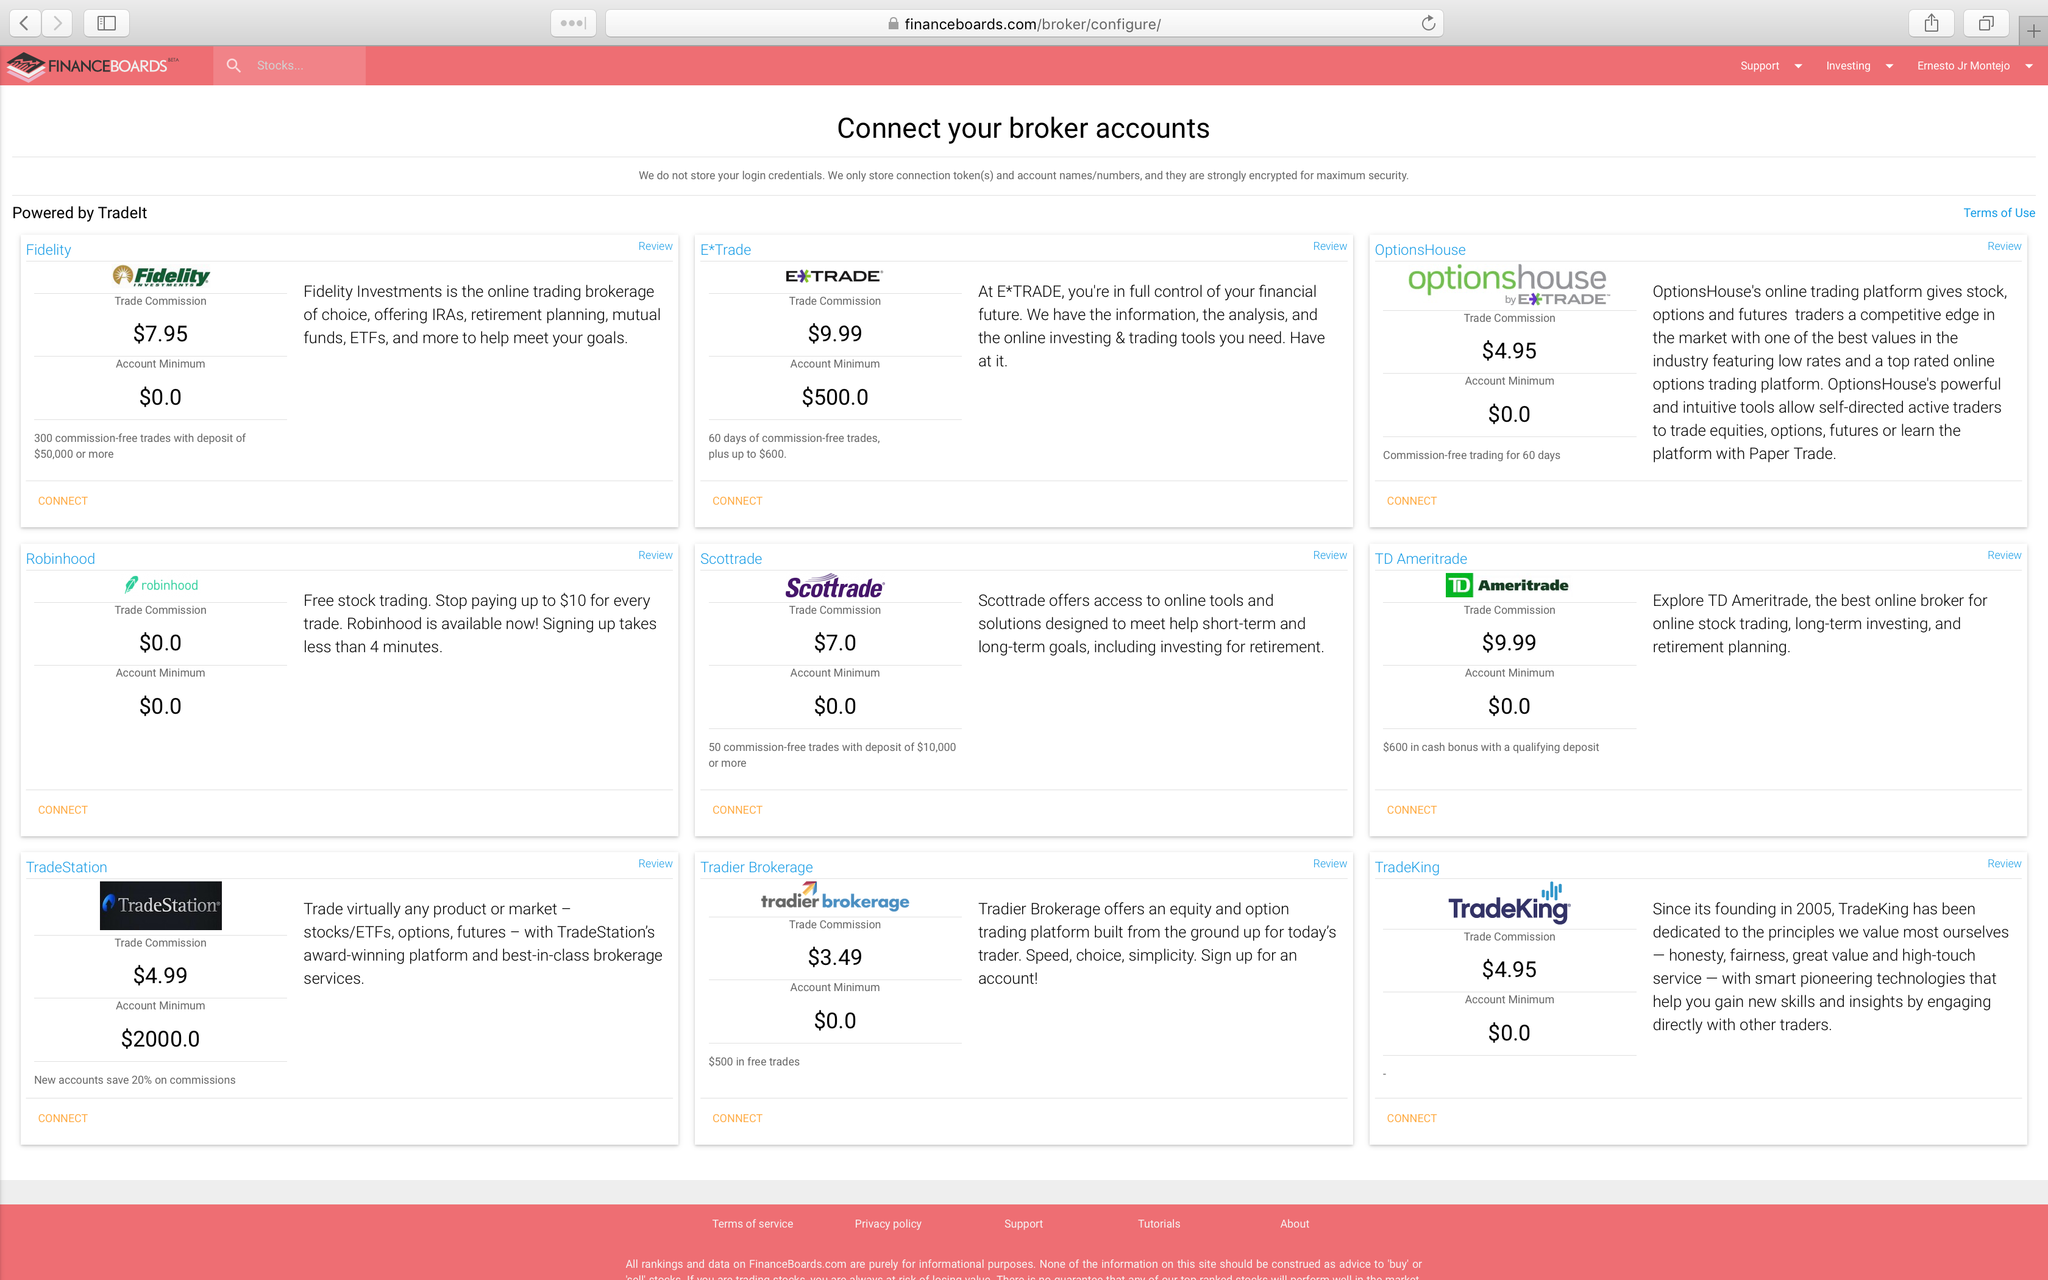Open a new tab with the plus icon

(x=2033, y=31)
